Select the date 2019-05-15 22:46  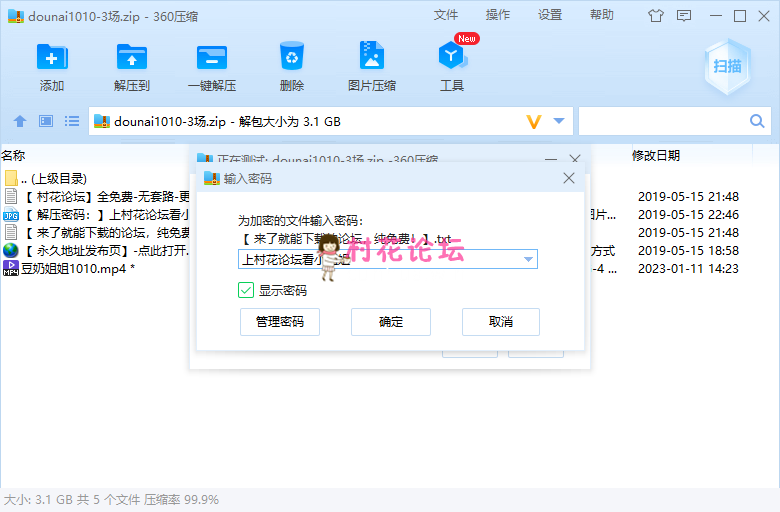[688, 214]
